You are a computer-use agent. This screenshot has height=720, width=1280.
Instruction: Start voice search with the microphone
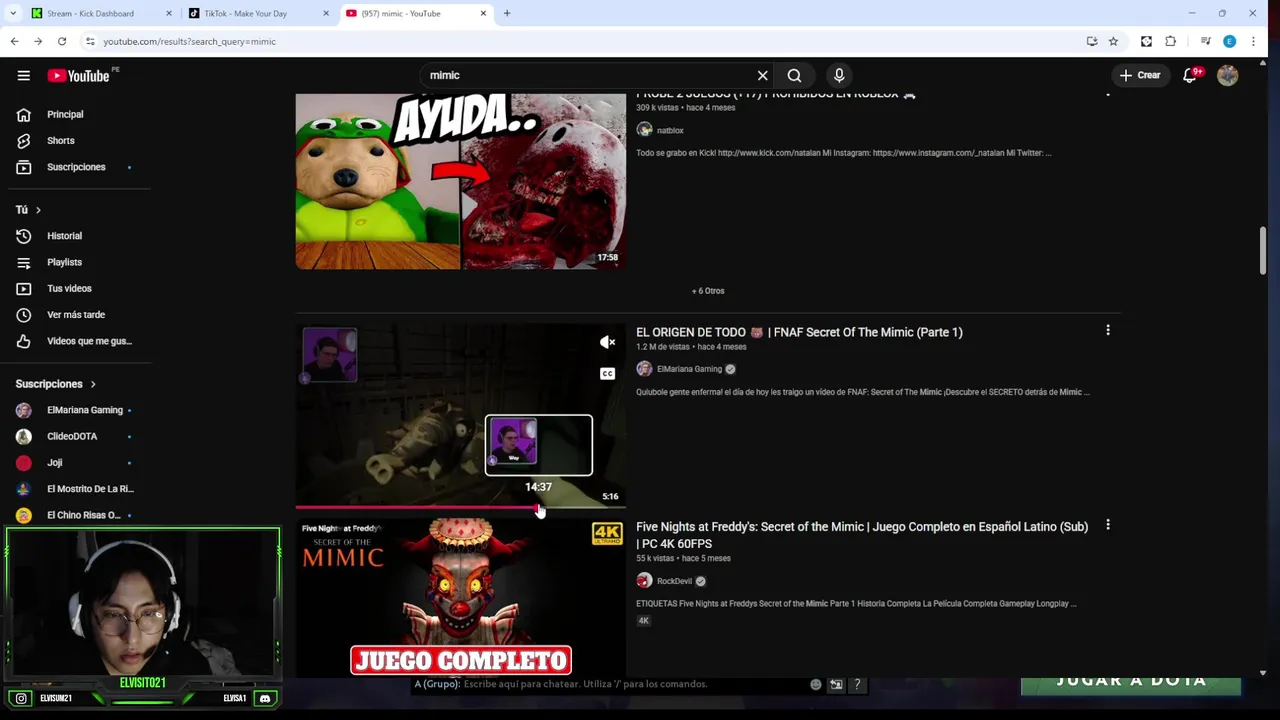tap(839, 75)
